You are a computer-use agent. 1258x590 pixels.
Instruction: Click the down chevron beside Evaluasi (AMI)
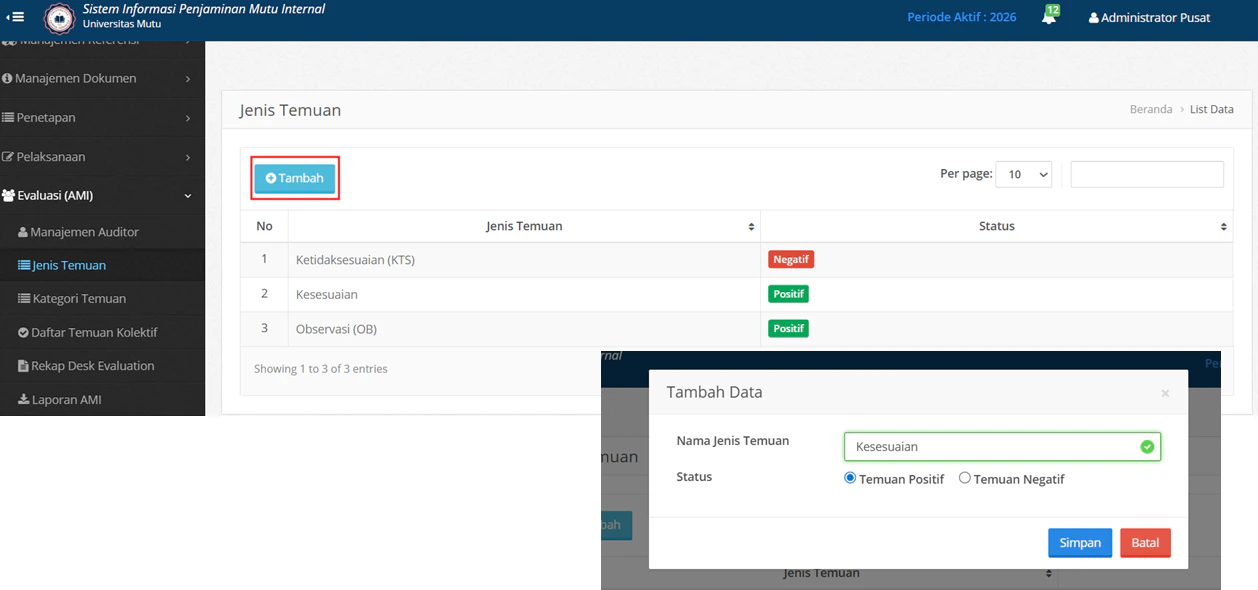click(188, 196)
